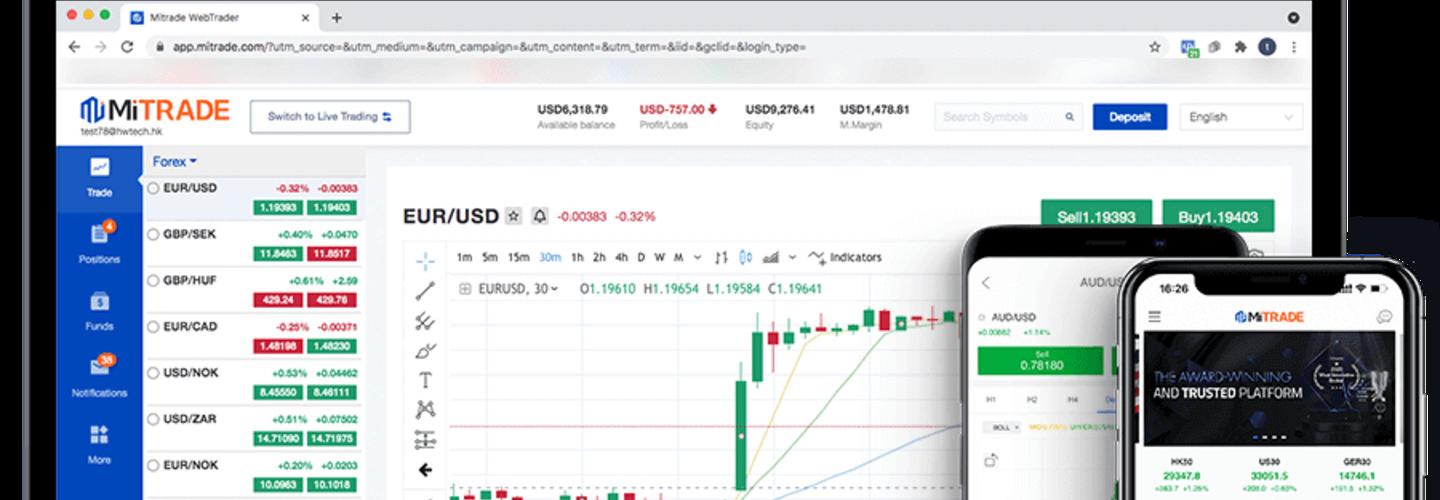This screenshot has width=1440, height=500.
Task: Expand more timeframes chevron after M
Action: pos(697,257)
